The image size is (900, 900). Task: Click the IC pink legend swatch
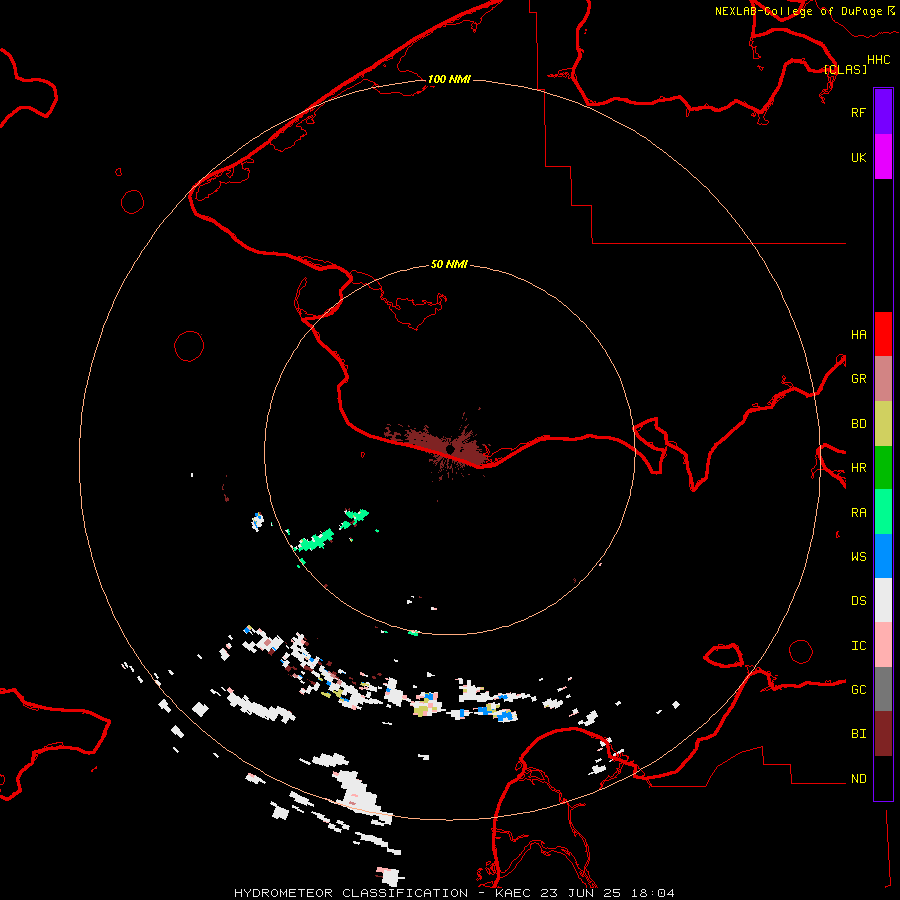point(883,645)
